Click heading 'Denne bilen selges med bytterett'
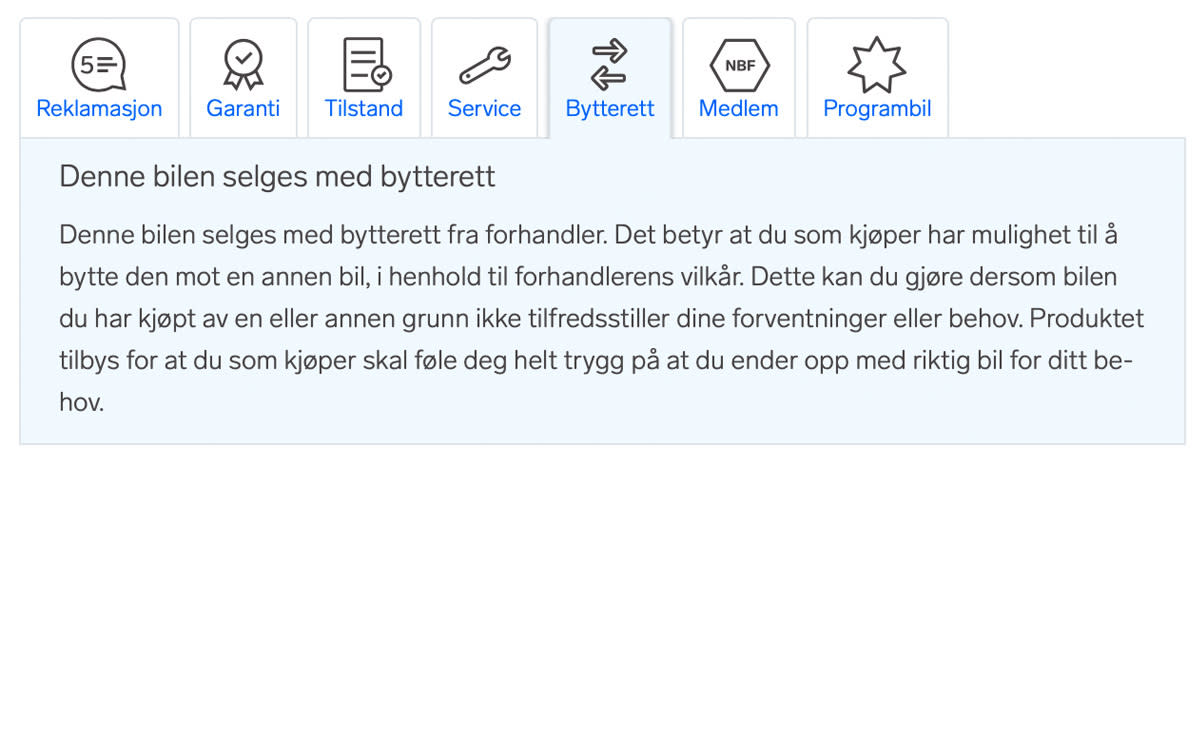 277,177
